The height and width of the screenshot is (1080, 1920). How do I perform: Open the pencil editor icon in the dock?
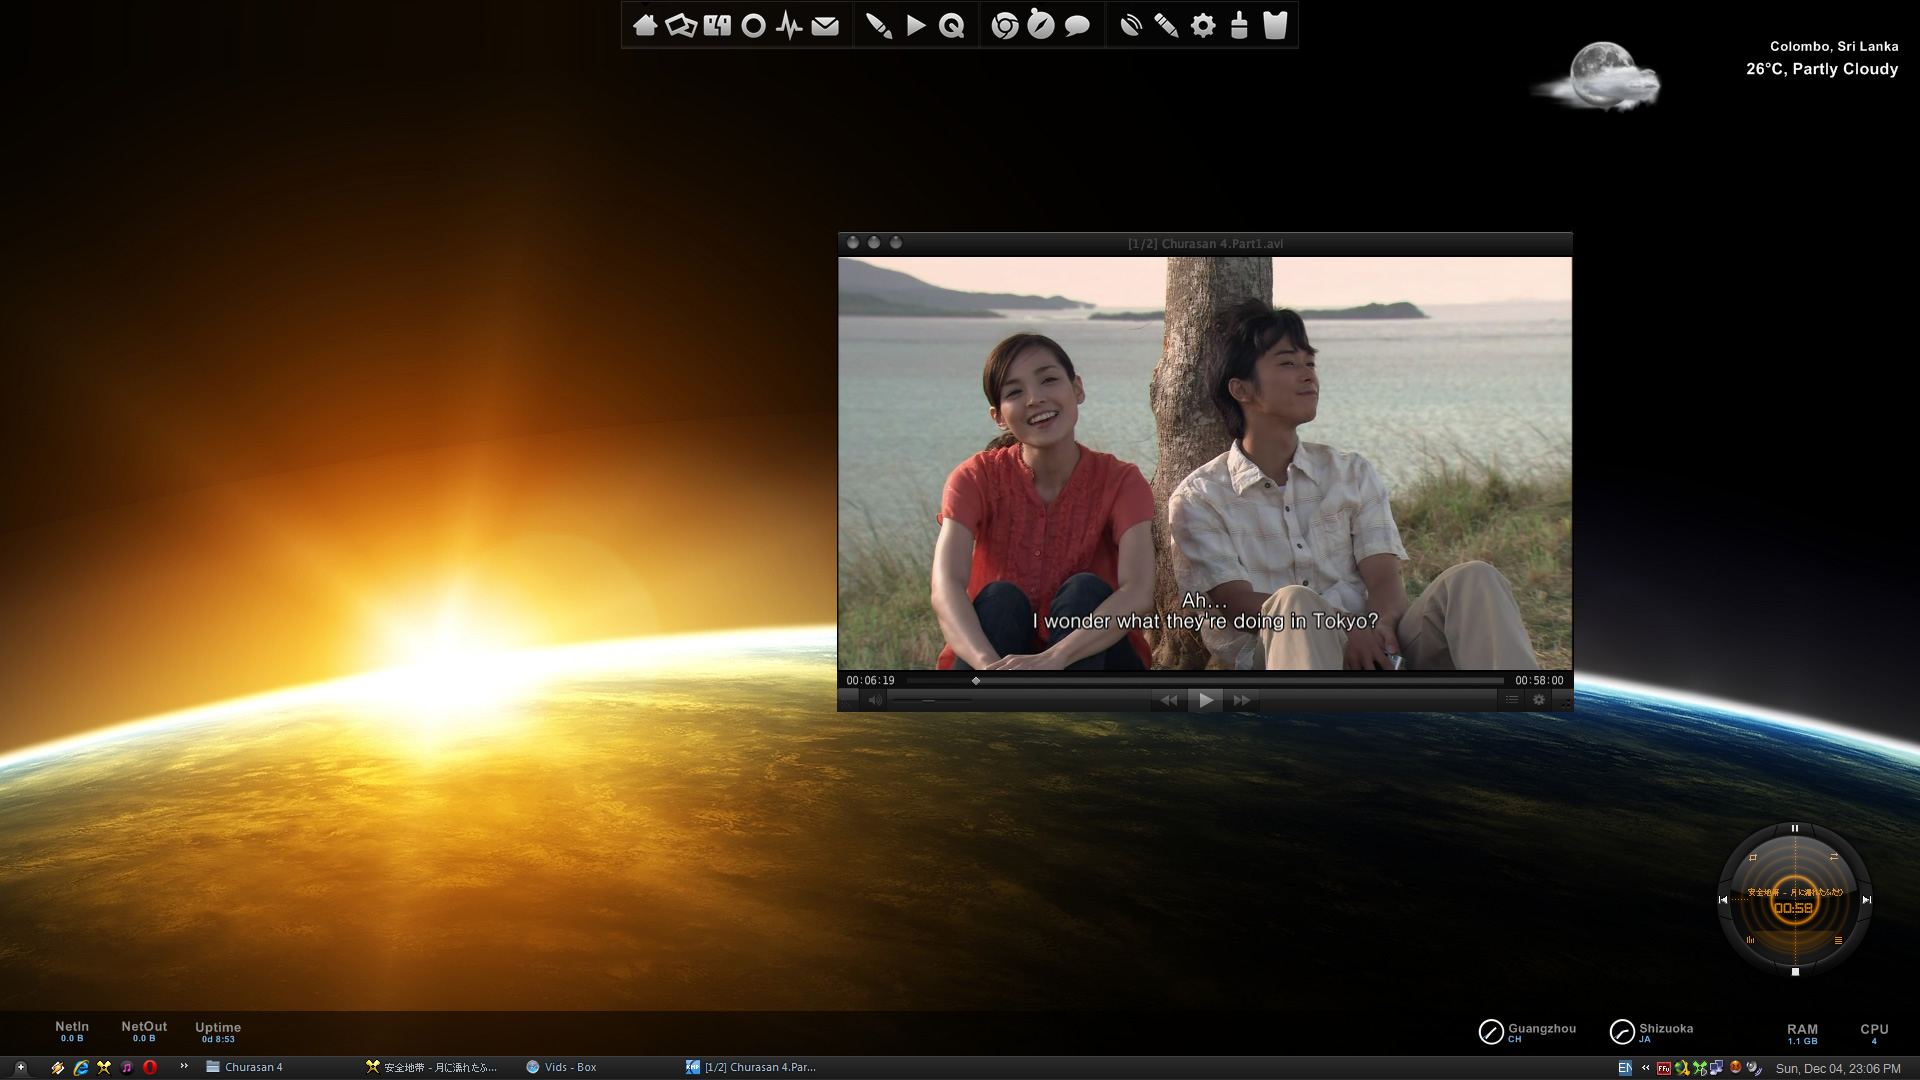(x=1166, y=26)
